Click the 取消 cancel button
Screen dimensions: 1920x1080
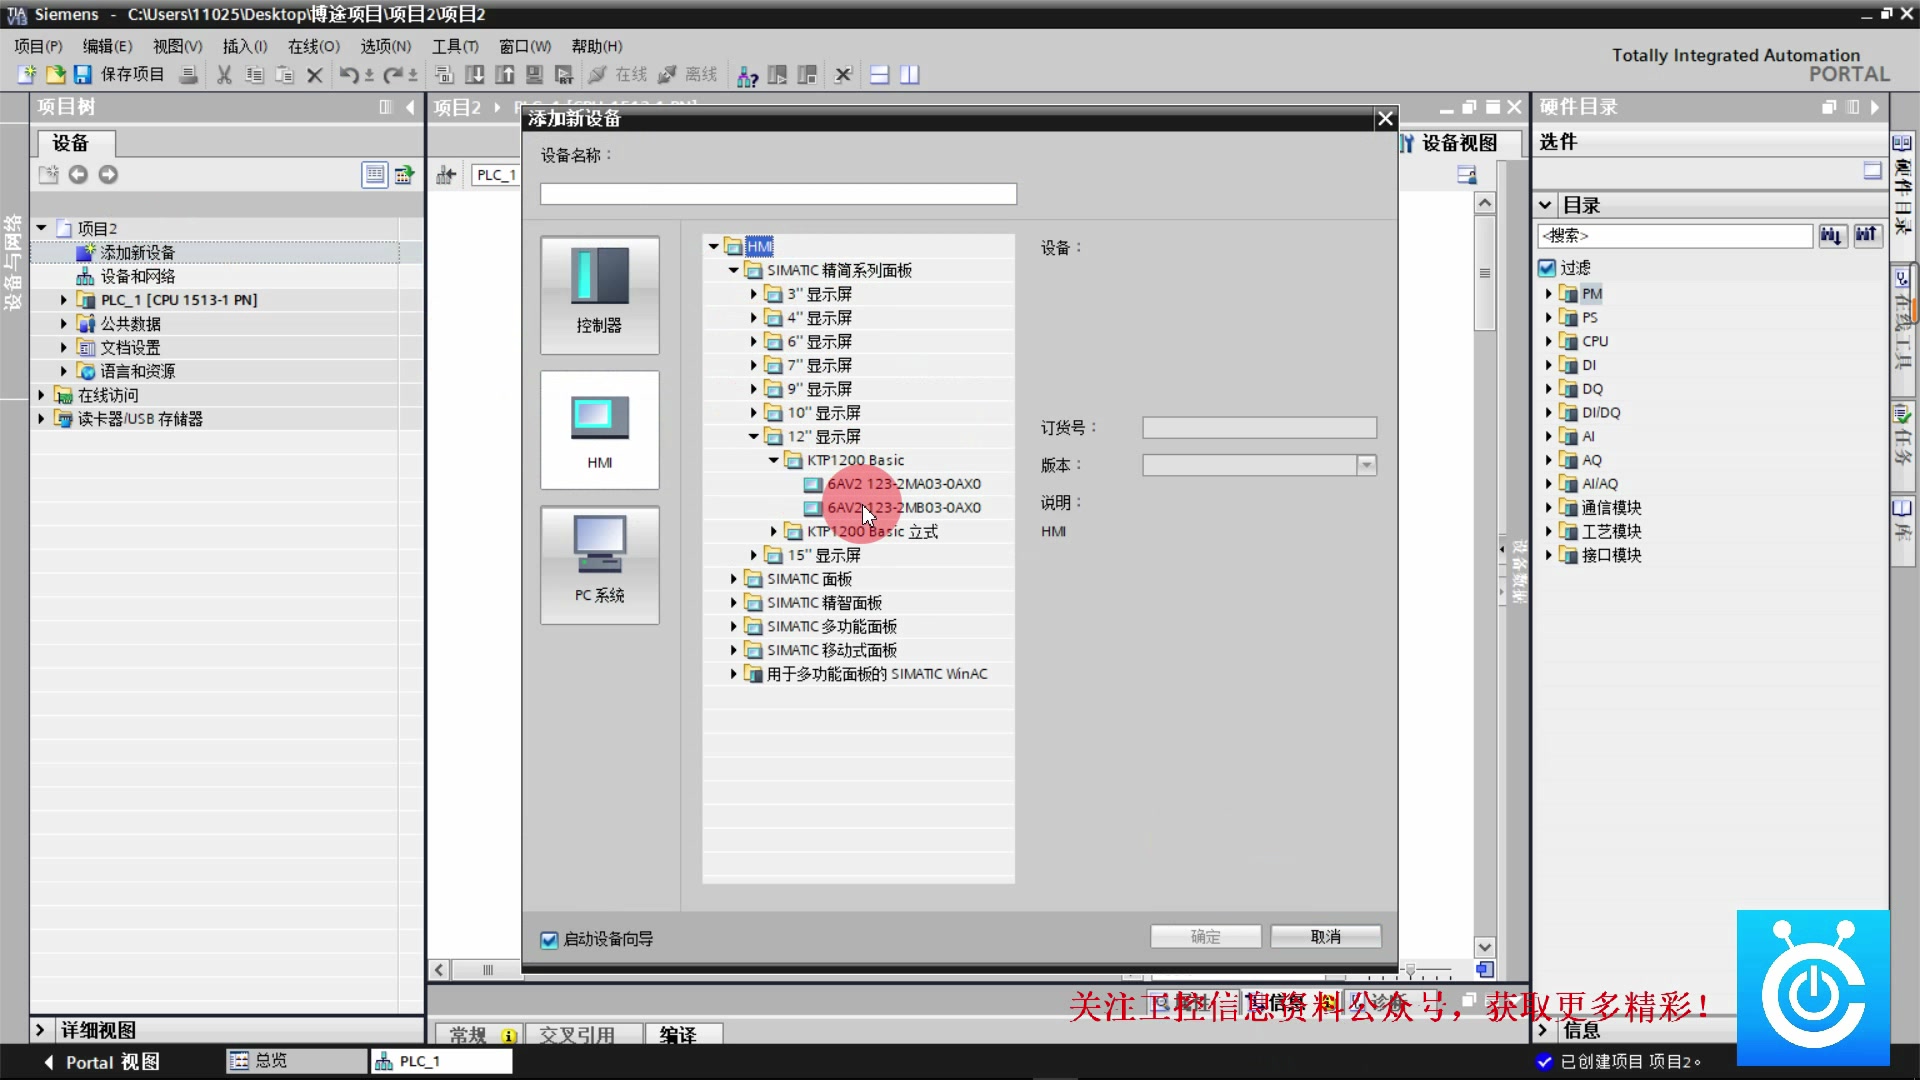[1326, 937]
